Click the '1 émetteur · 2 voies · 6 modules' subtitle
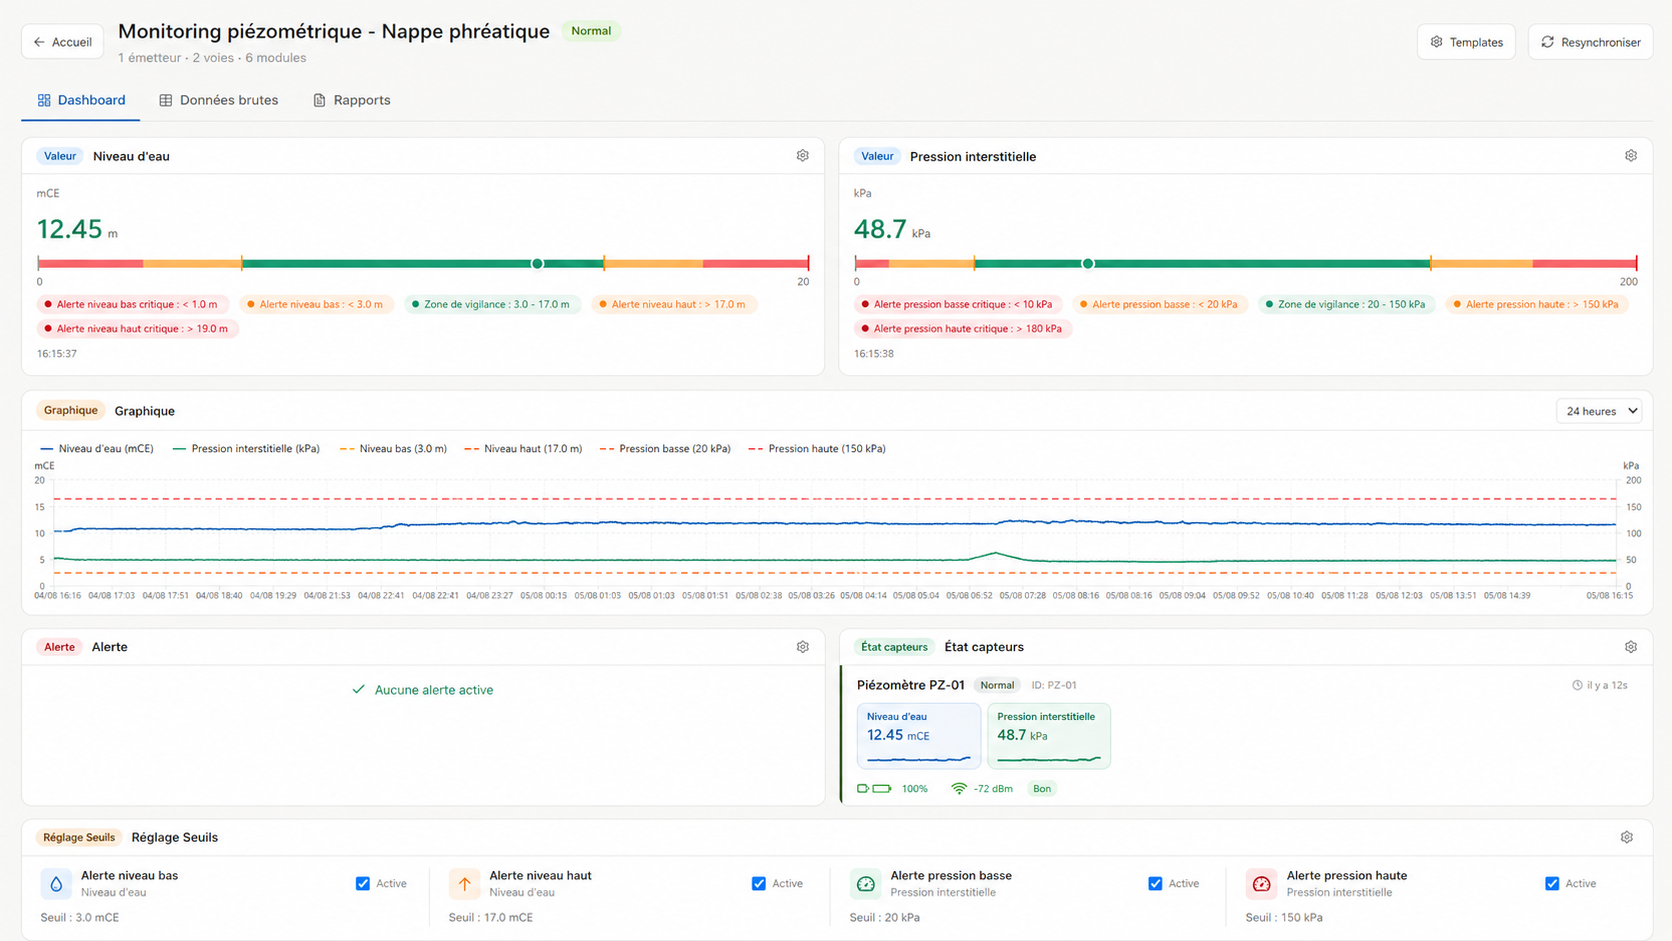 pyautogui.click(x=212, y=58)
